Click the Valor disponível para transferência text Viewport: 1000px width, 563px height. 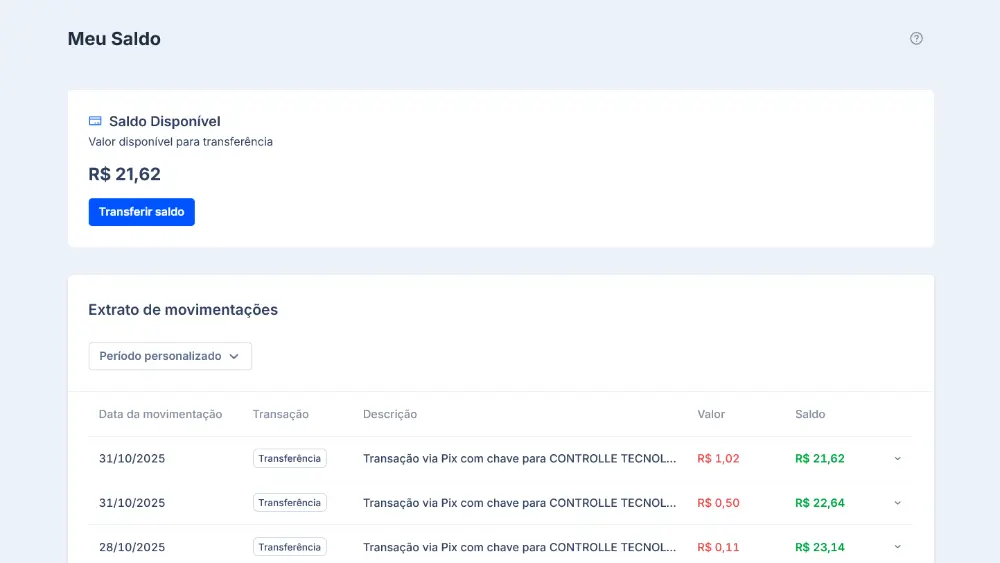(180, 142)
